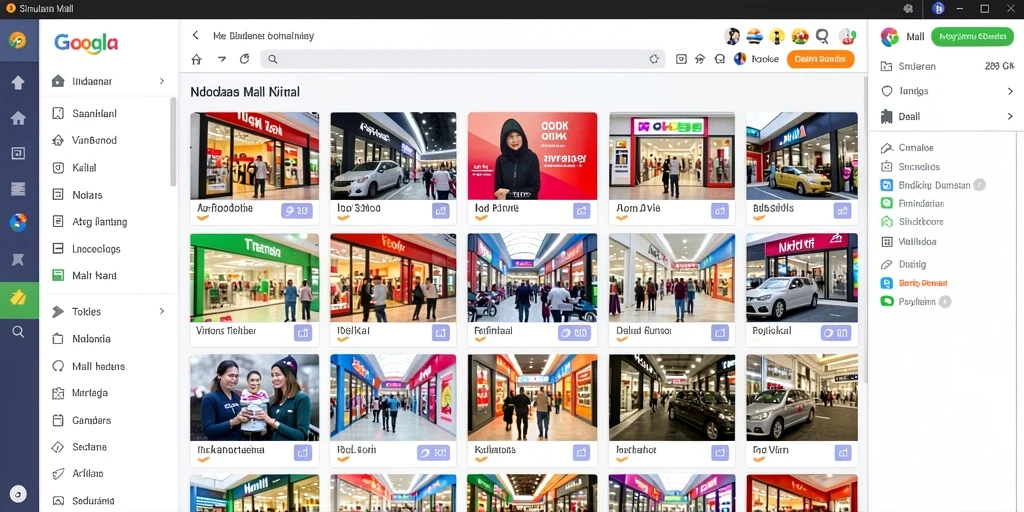
Task: Click the save icon under the red hooded poster
Action: 581,210
